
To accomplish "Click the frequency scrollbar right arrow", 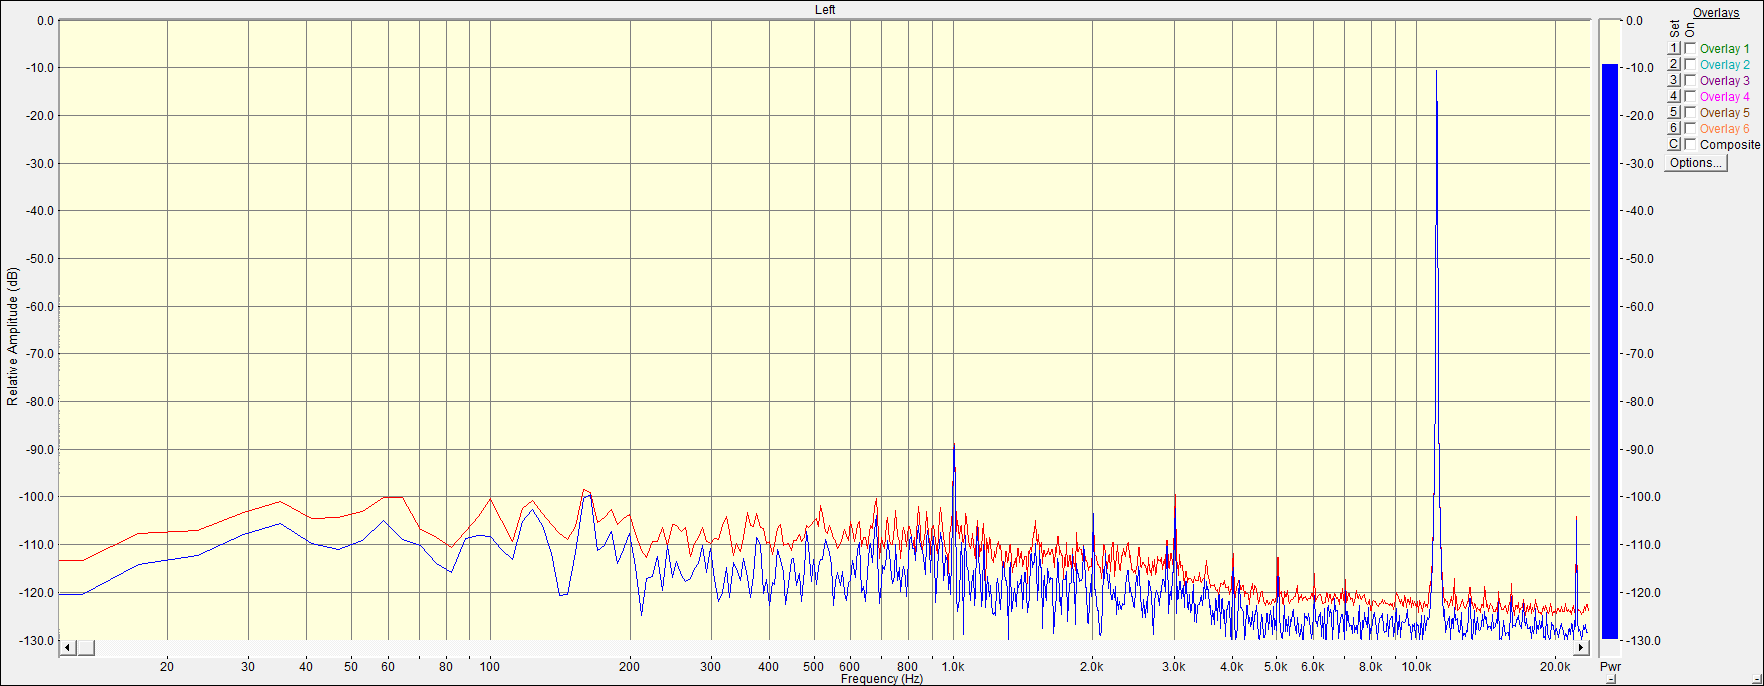I will pyautogui.click(x=1581, y=648).
